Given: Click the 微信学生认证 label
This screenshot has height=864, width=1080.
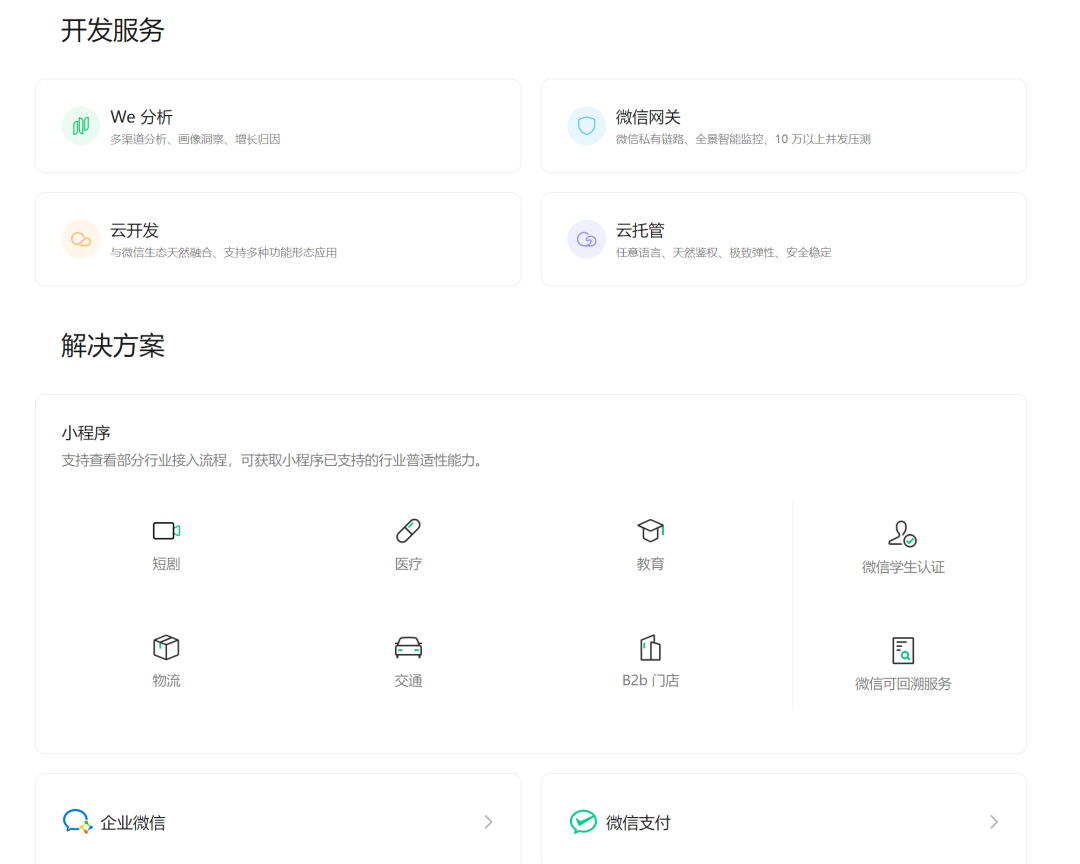Looking at the screenshot, I should coord(903,567).
